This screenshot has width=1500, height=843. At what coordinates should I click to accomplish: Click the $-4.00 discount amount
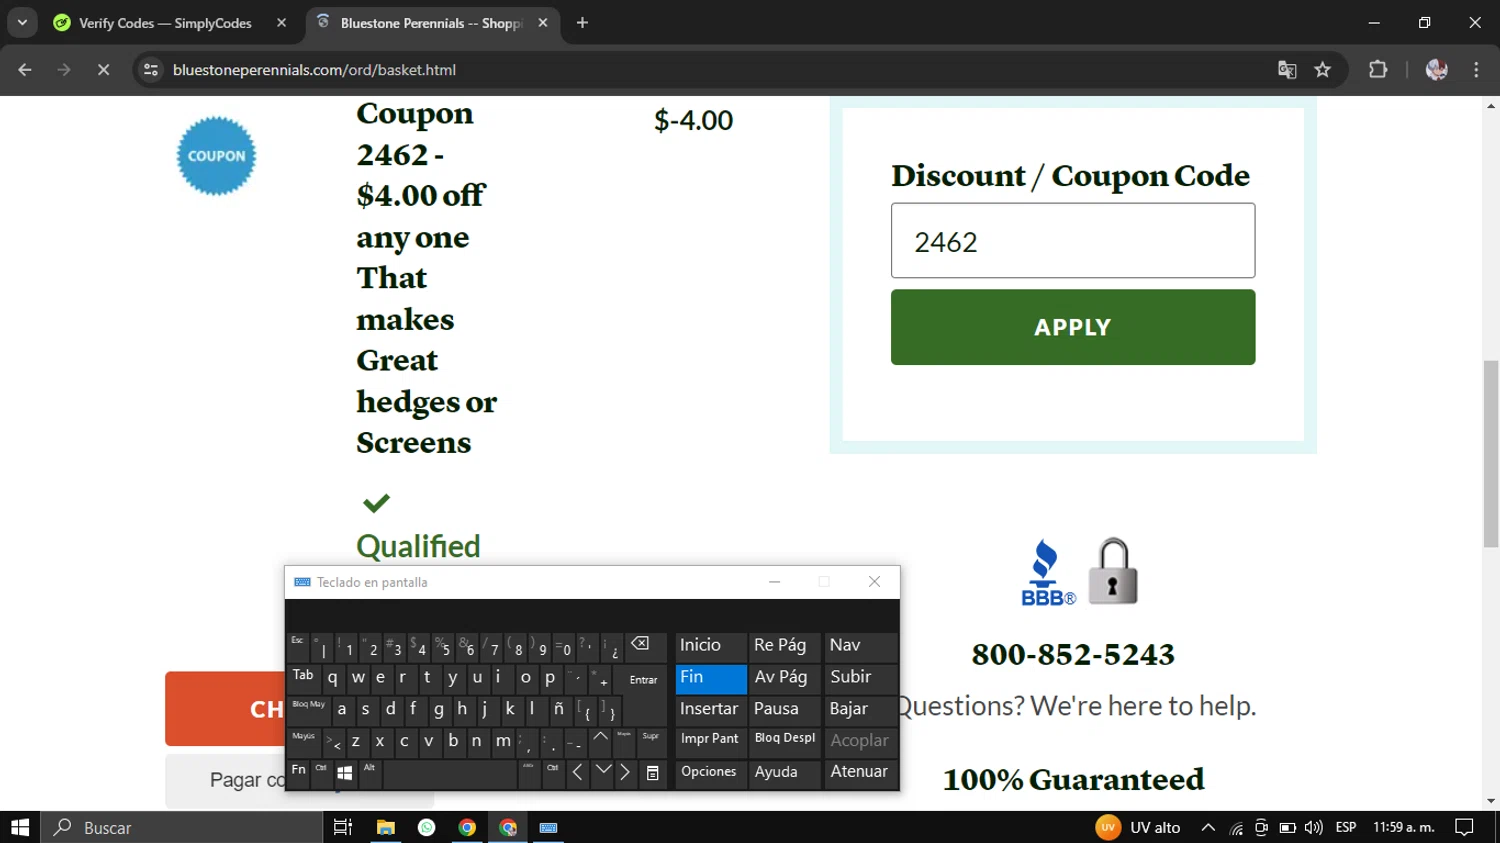tap(693, 120)
